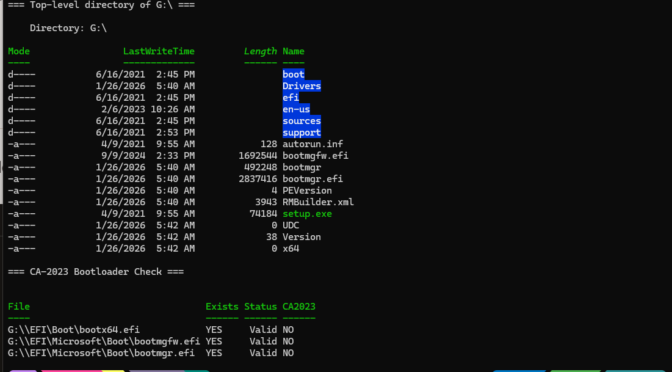This screenshot has height=372, width=672.
Task: Click the 'Top-level directory of G:\' heading
Action: coord(101,5)
